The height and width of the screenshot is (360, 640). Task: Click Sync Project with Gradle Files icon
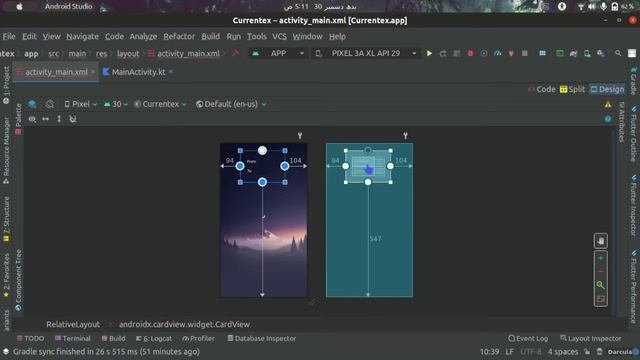(573, 53)
